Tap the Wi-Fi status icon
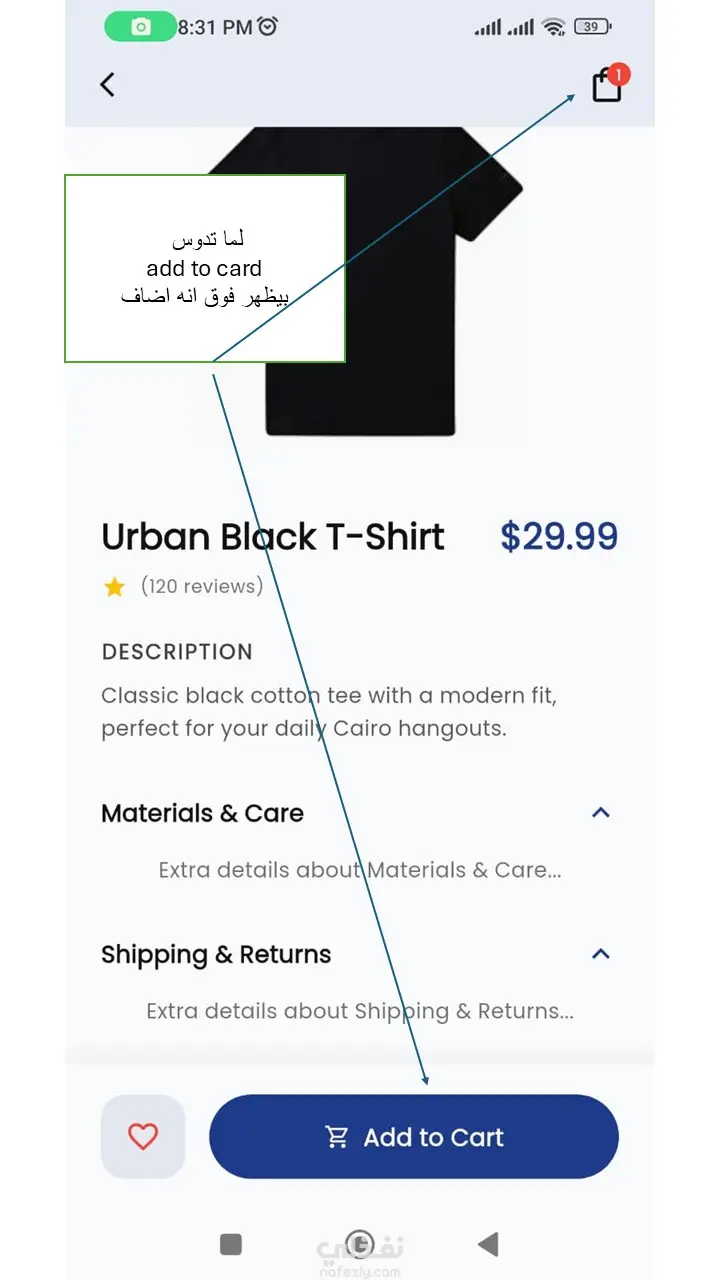 pos(554,27)
